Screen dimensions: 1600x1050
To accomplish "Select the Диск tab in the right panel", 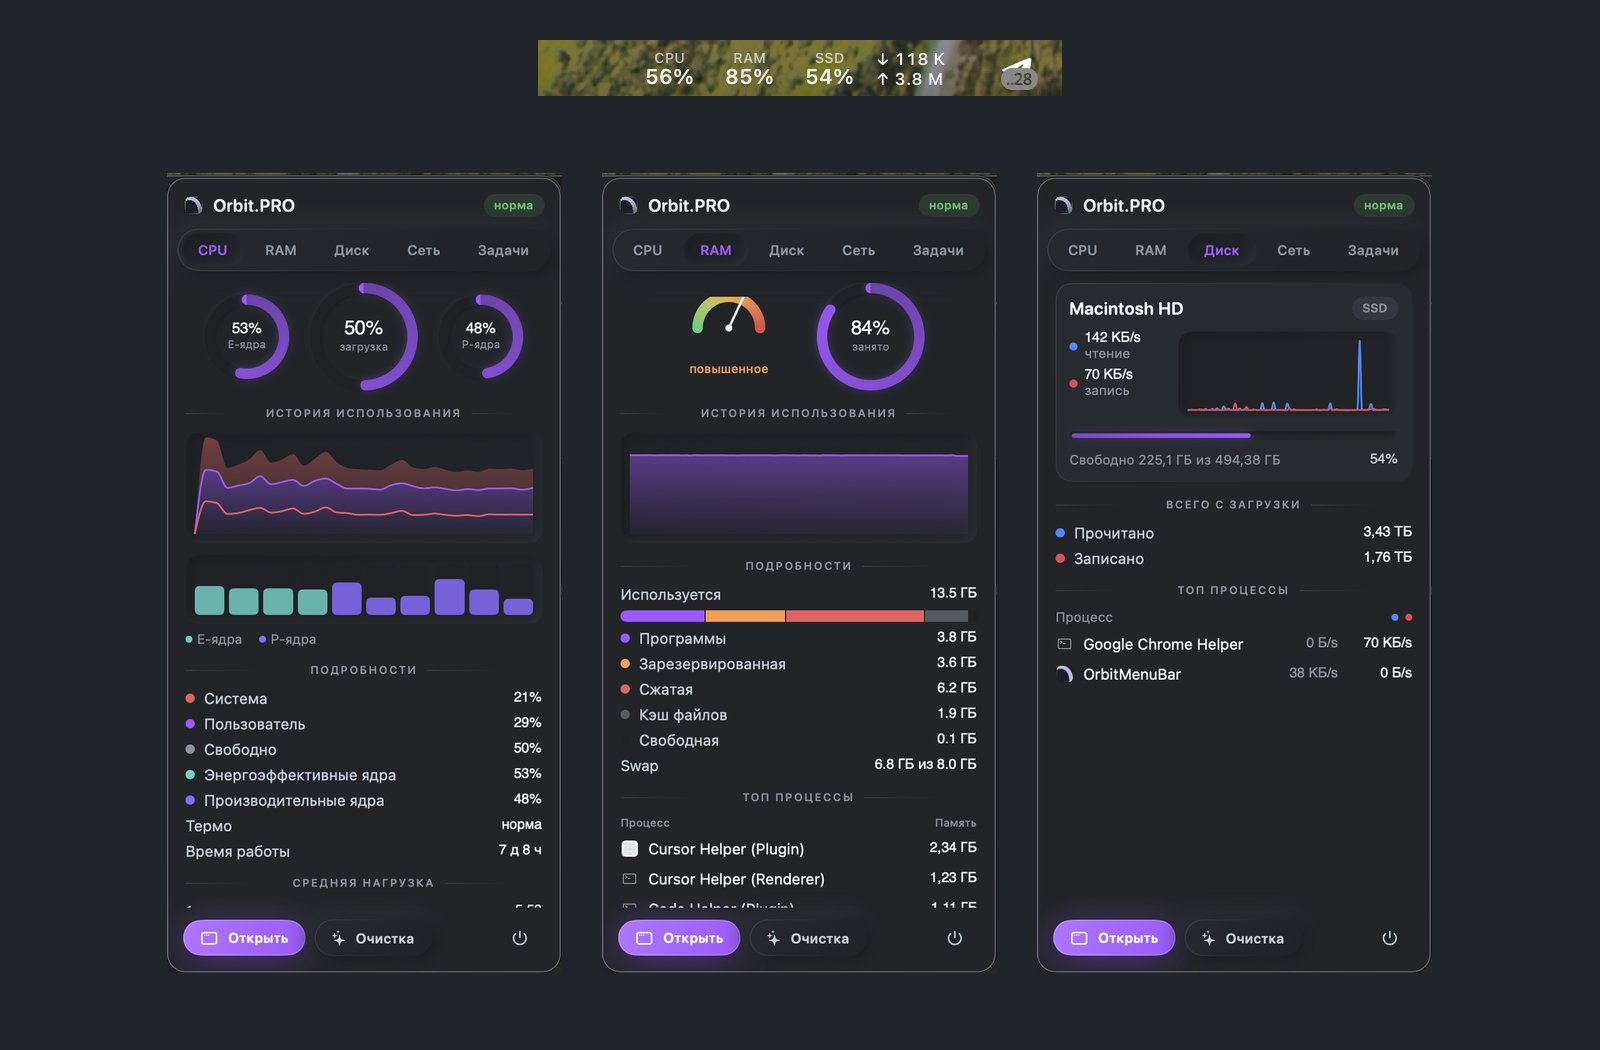I will coord(1222,250).
